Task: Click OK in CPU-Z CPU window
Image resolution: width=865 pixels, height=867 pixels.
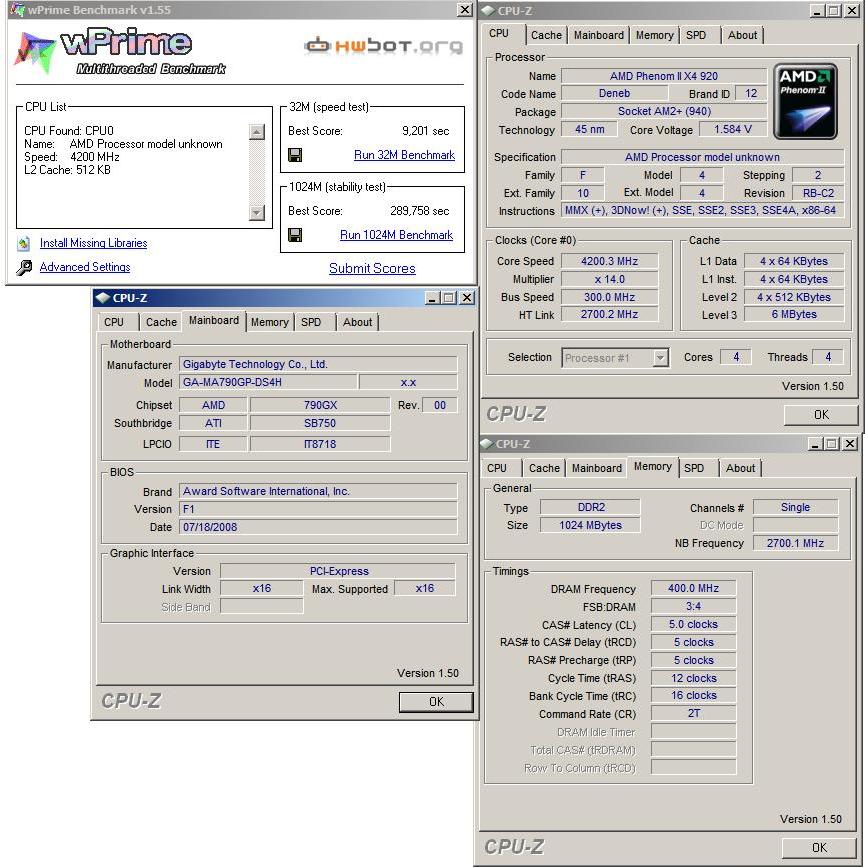Action: point(821,415)
